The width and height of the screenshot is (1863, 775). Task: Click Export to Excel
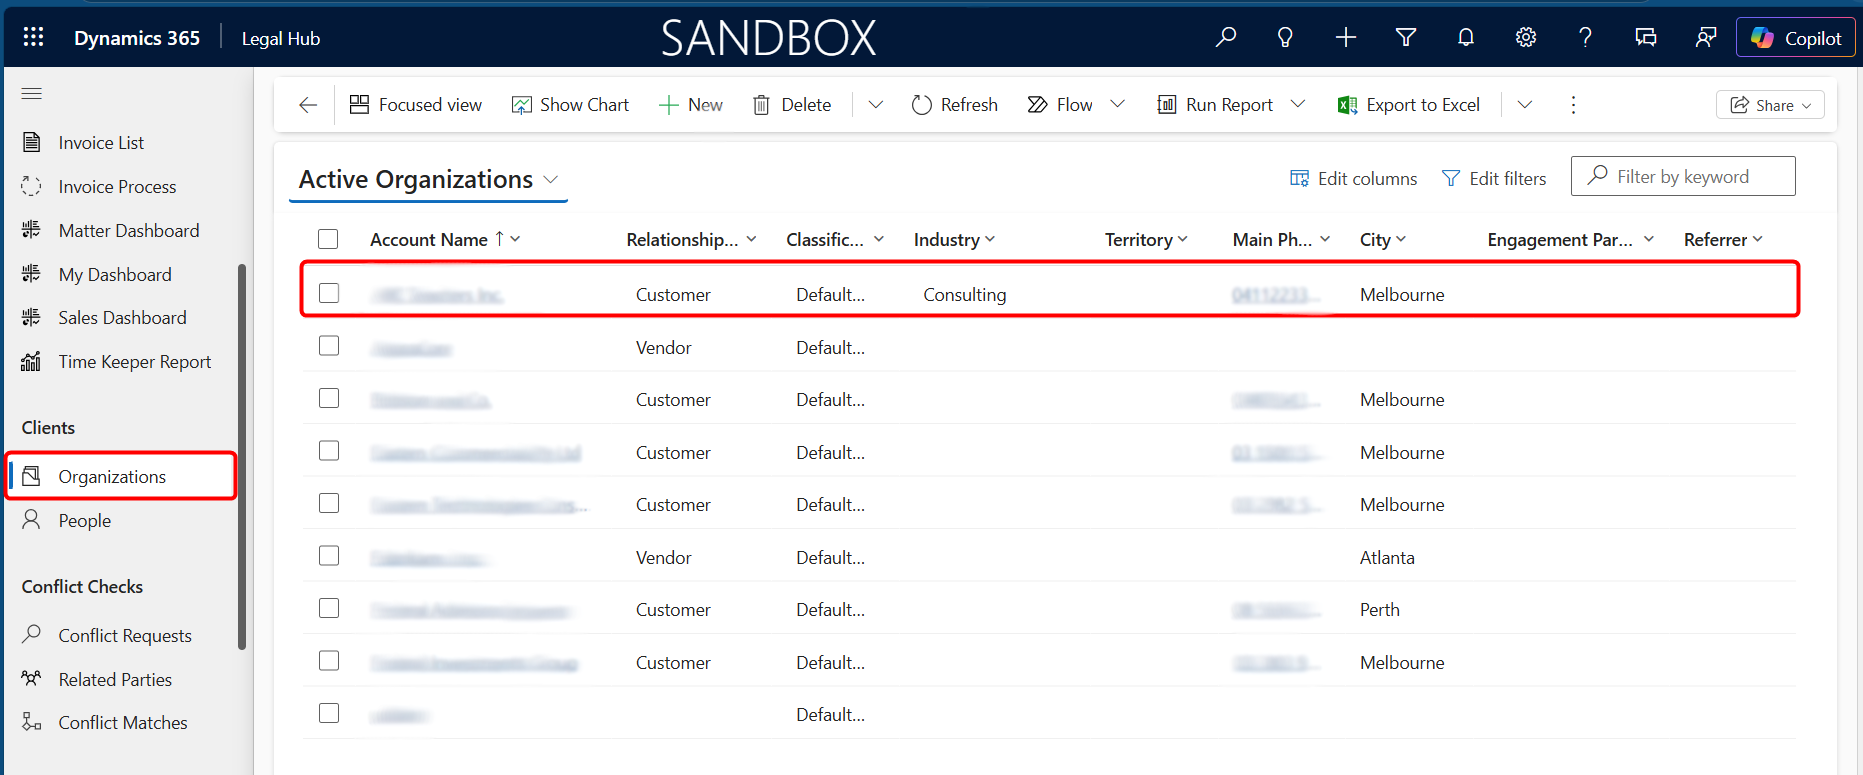pos(1409,105)
